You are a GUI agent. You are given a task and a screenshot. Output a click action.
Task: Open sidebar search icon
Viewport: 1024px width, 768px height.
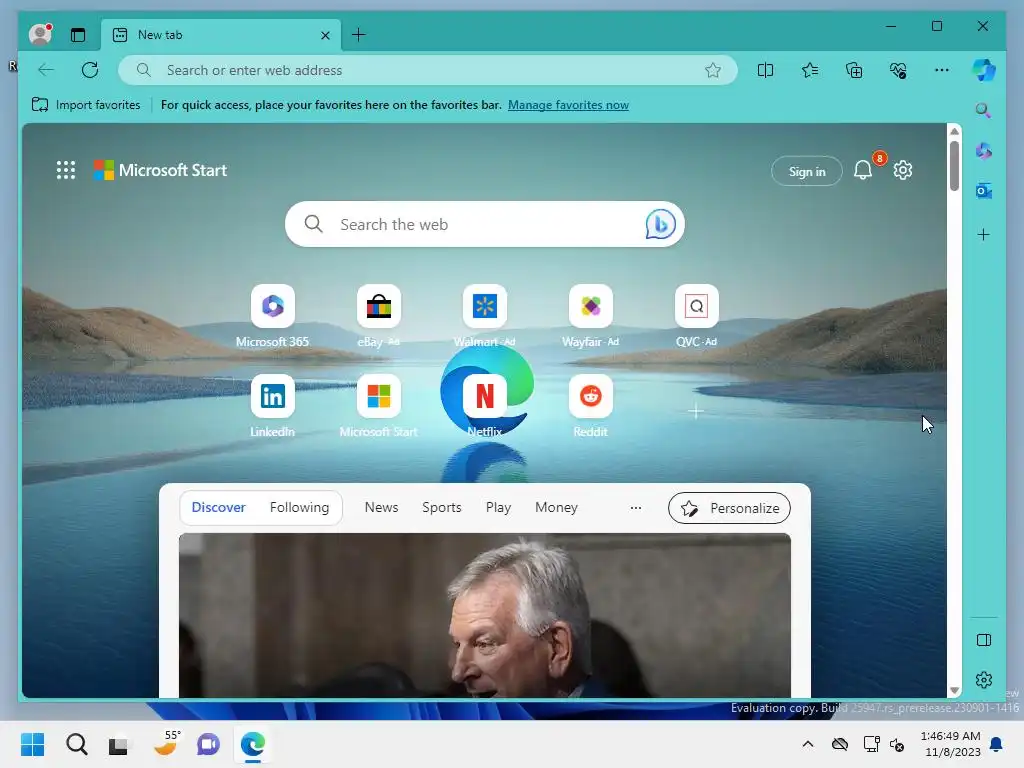point(984,110)
